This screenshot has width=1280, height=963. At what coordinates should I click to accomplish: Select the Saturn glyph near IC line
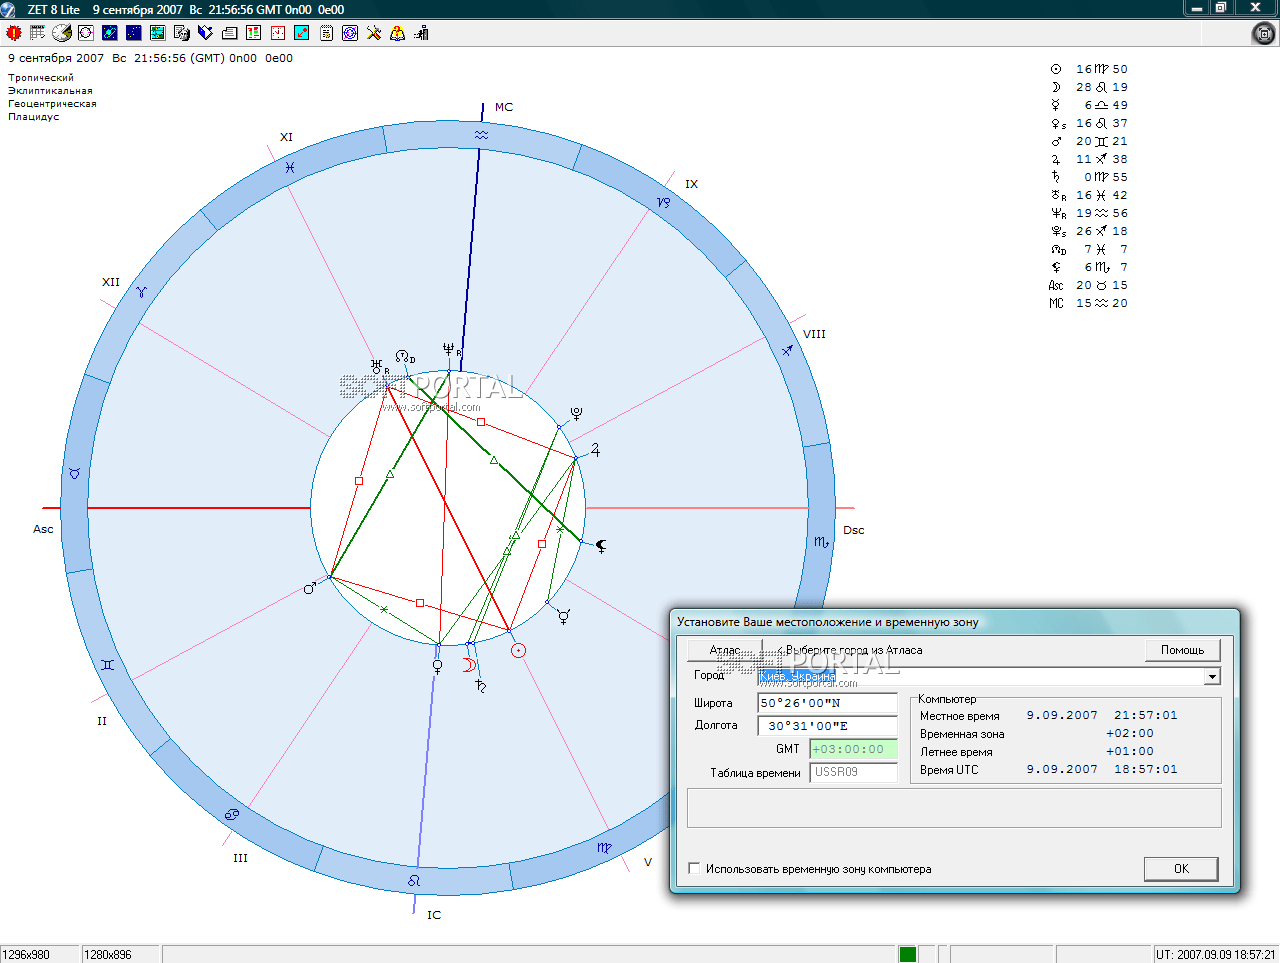(x=481, y=686)
